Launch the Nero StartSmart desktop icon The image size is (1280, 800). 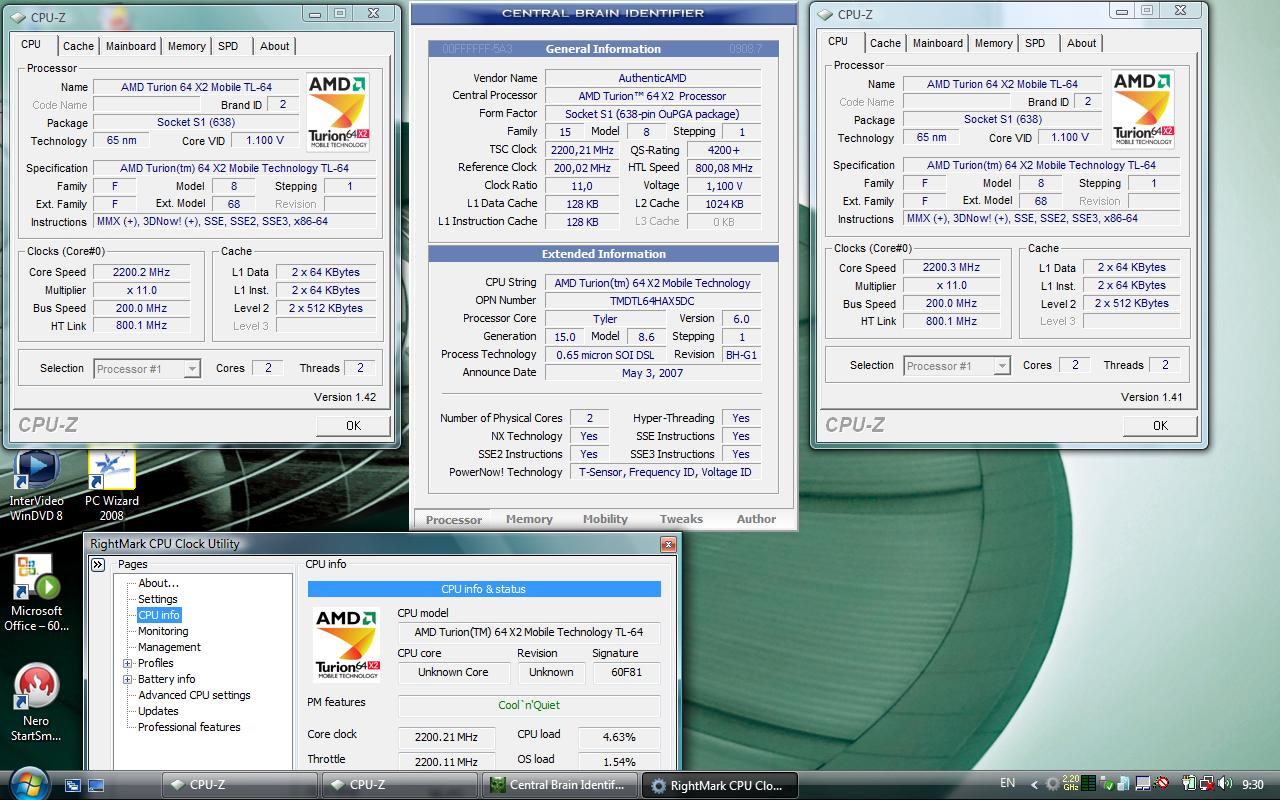pos(36,702)
